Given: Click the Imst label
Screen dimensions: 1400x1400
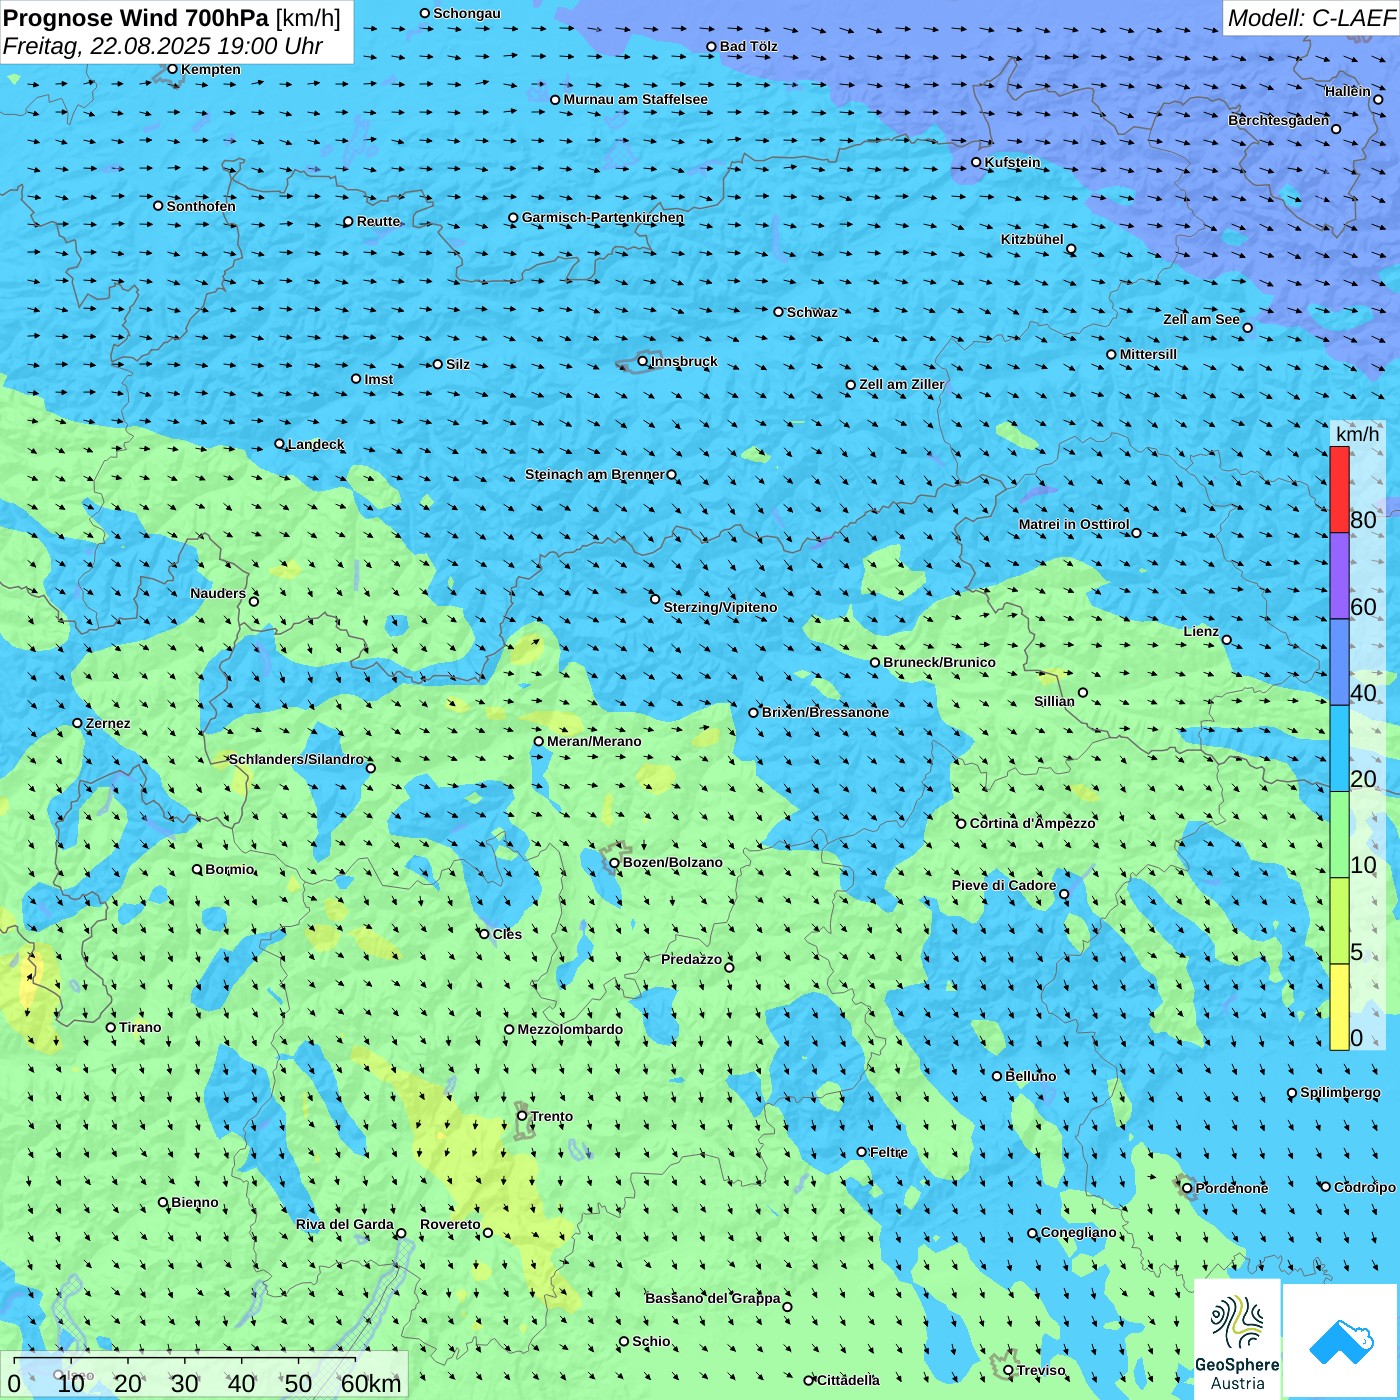Looking at the screenshot, I should [x=378, y=379].
